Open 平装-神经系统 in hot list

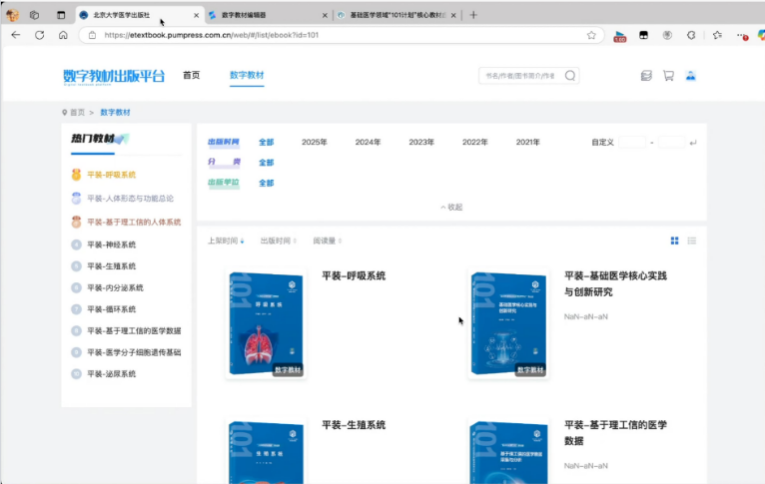tap(111, 244)
